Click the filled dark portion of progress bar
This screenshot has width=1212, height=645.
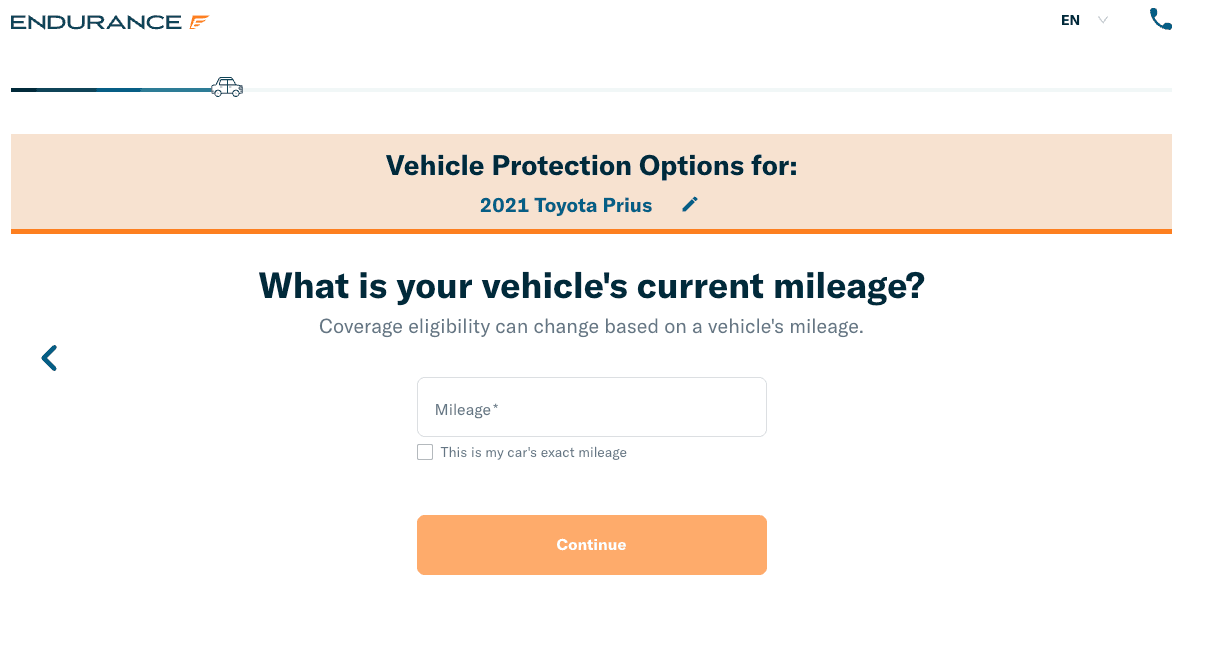click(x=100, y=90)
